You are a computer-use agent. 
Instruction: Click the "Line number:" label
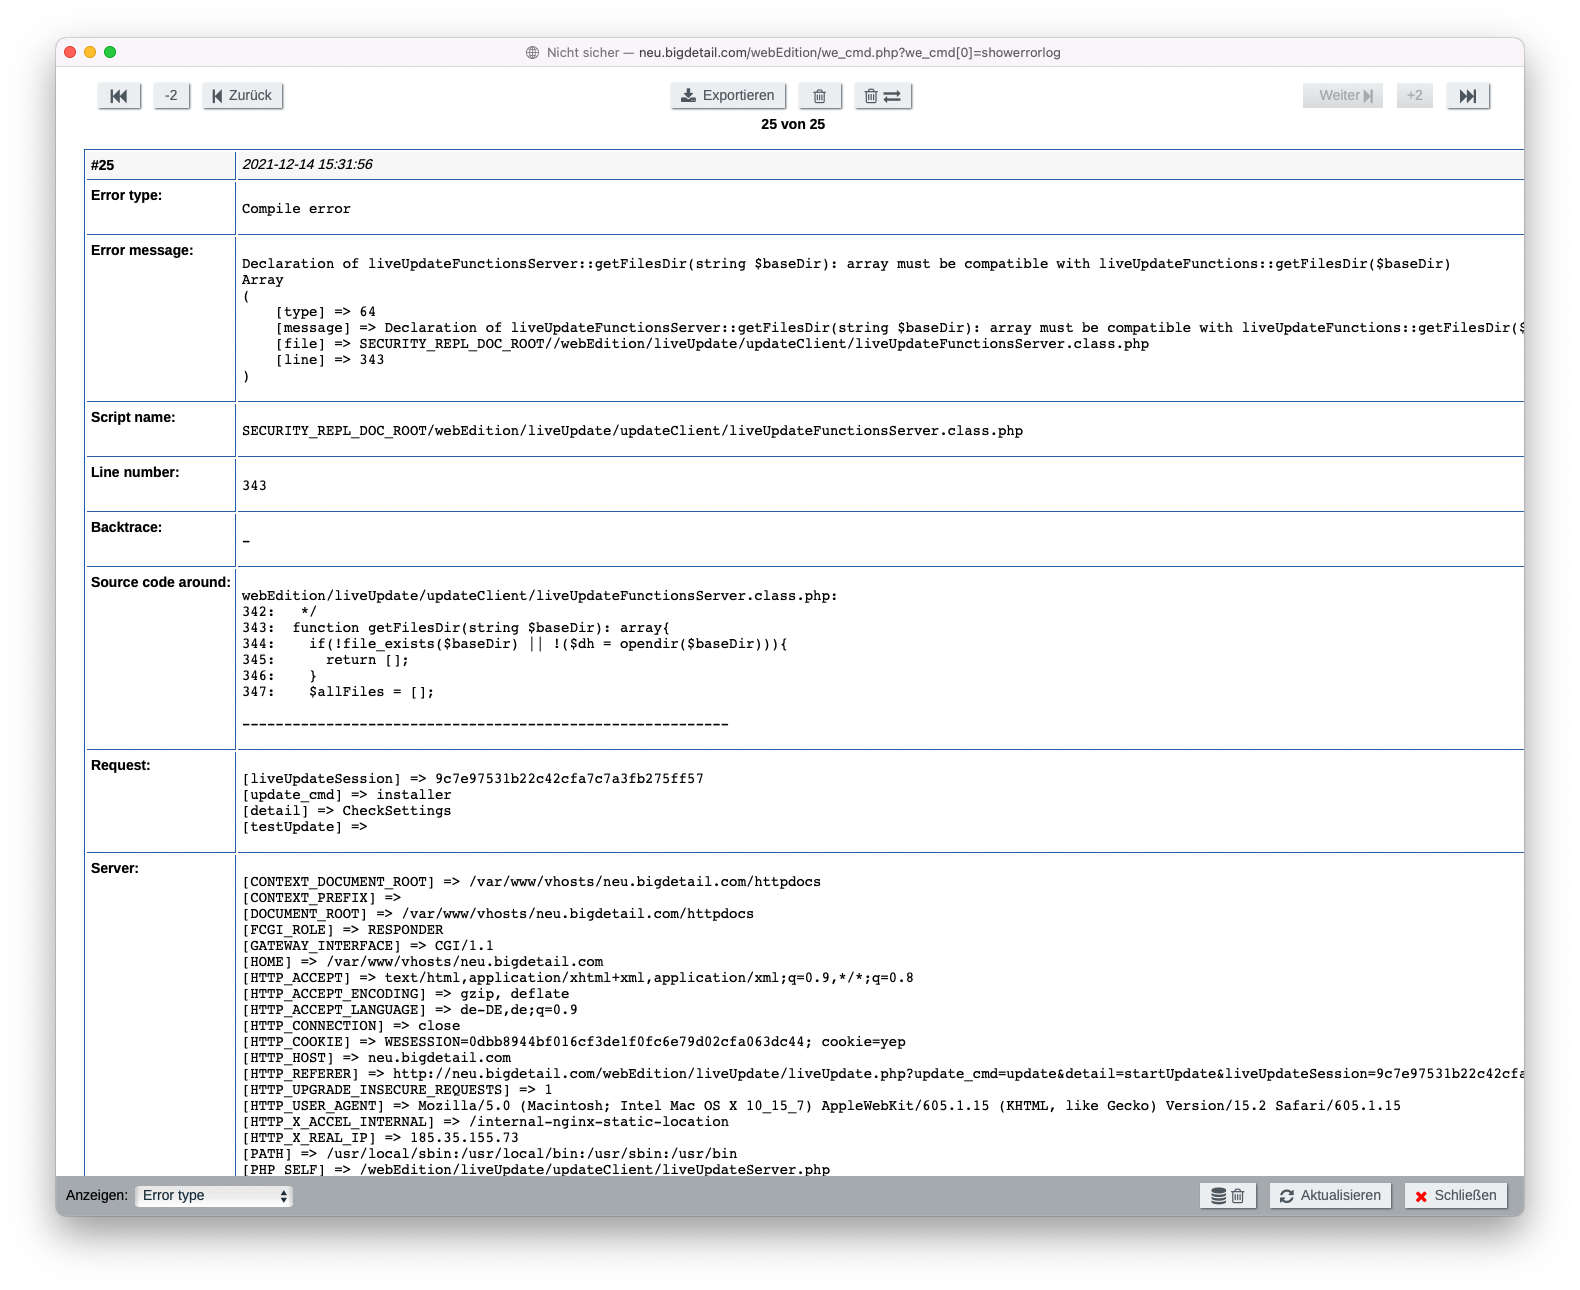(x=135, y=473)
